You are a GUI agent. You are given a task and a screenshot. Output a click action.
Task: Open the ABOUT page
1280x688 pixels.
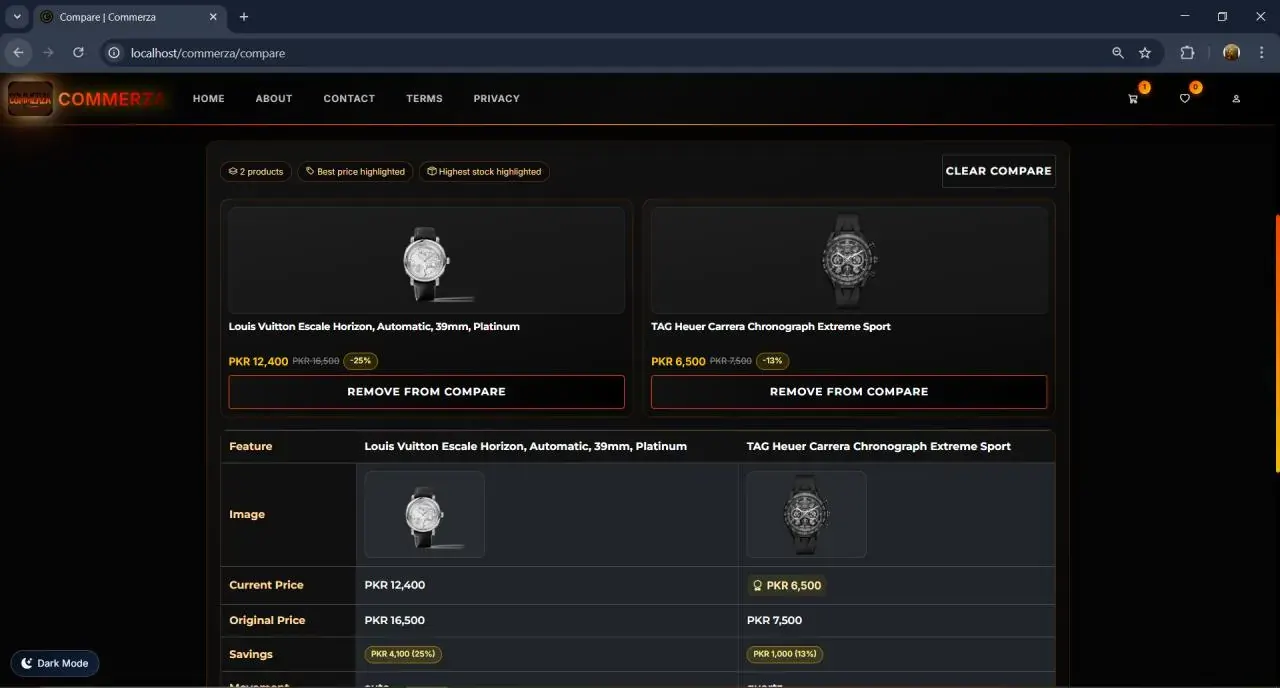pyautogui.click(x=274, y=99)
